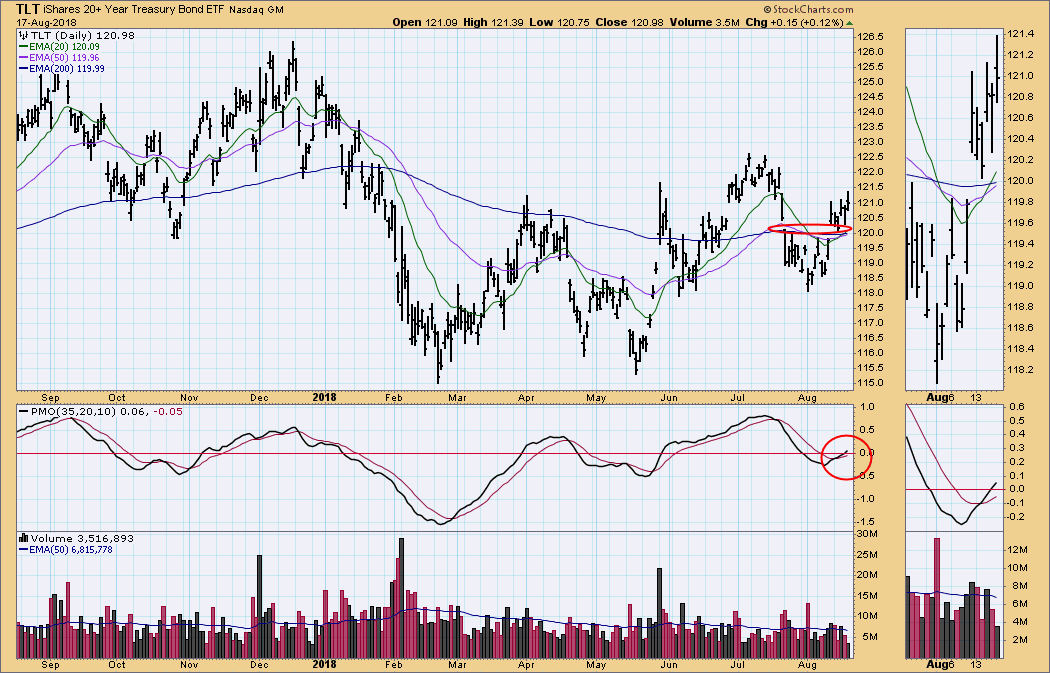The height and width of the screenshot is (673, 1050).
Task: Click the 25M volume axis label
Action: 868,554
